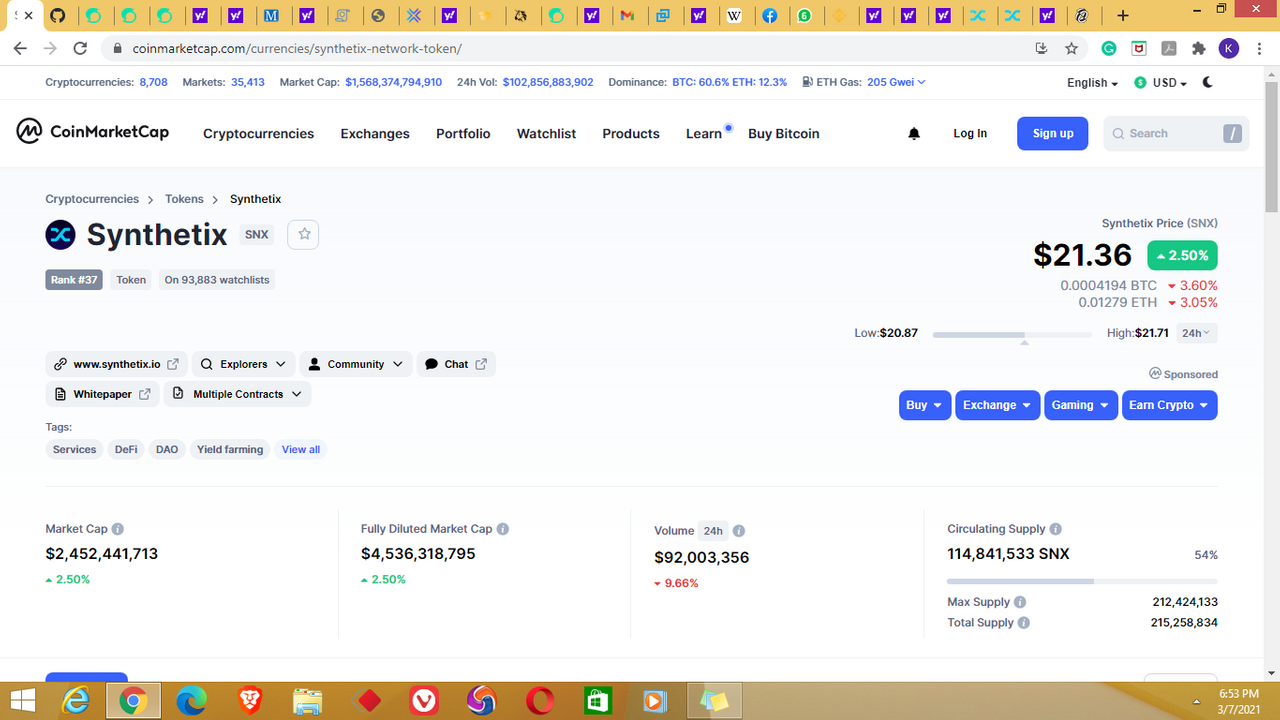The height and width of the screenshot is (720, 1280).
Task: Bookmark this page with the star icon
Action: pos(1071,48)
